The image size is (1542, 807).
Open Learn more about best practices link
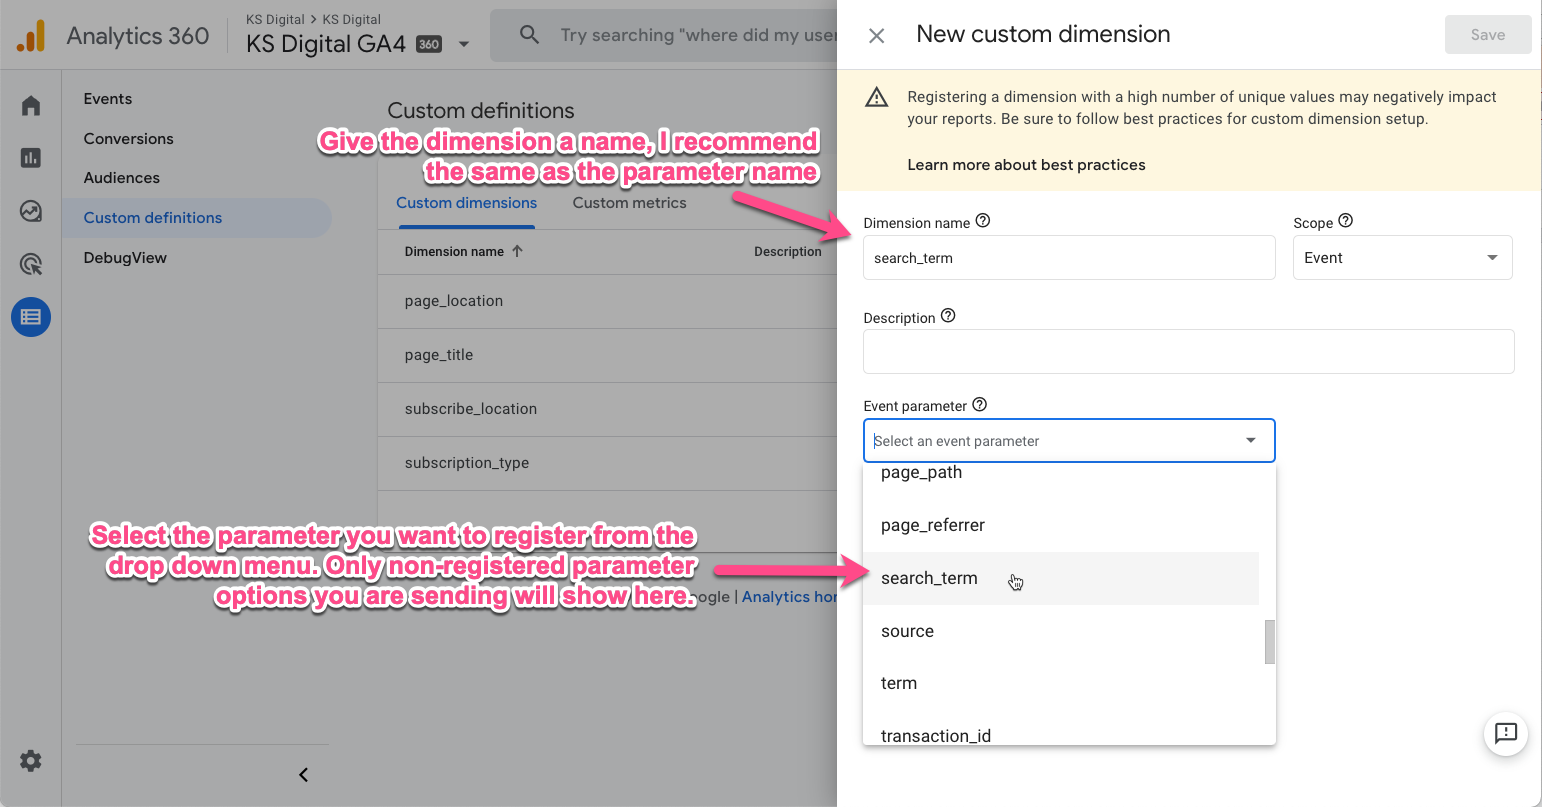tap(1026, 165)
